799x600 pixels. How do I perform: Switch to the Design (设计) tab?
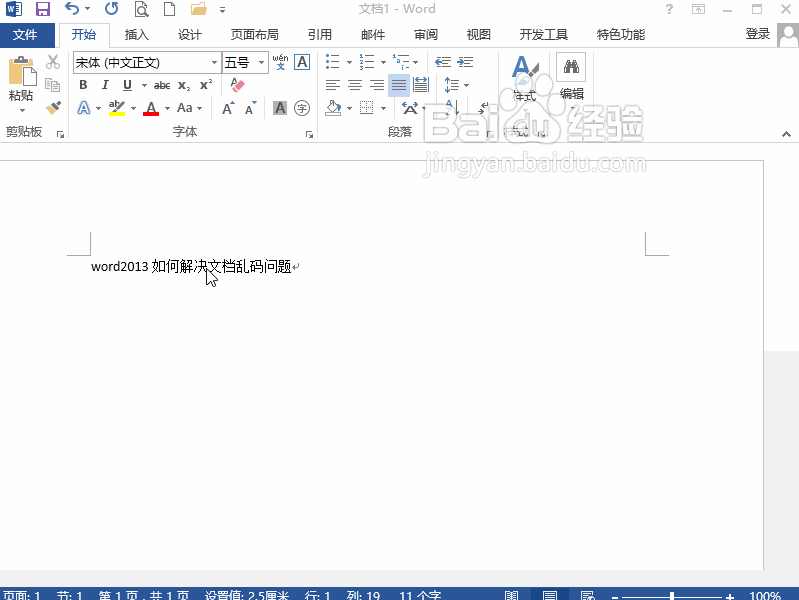(190, 35)
